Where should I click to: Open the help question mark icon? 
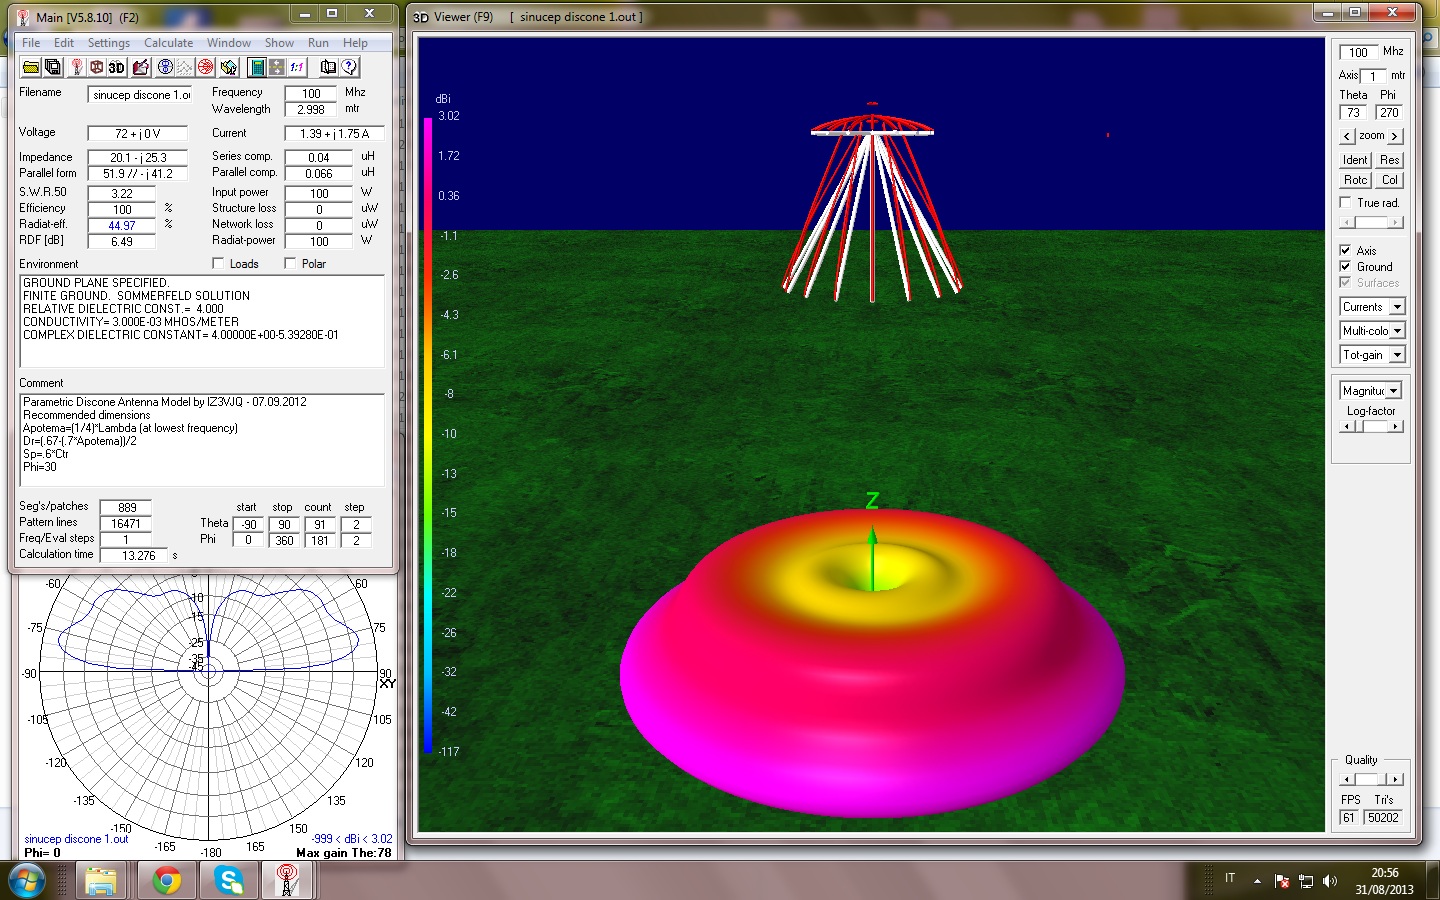(349, 67)
